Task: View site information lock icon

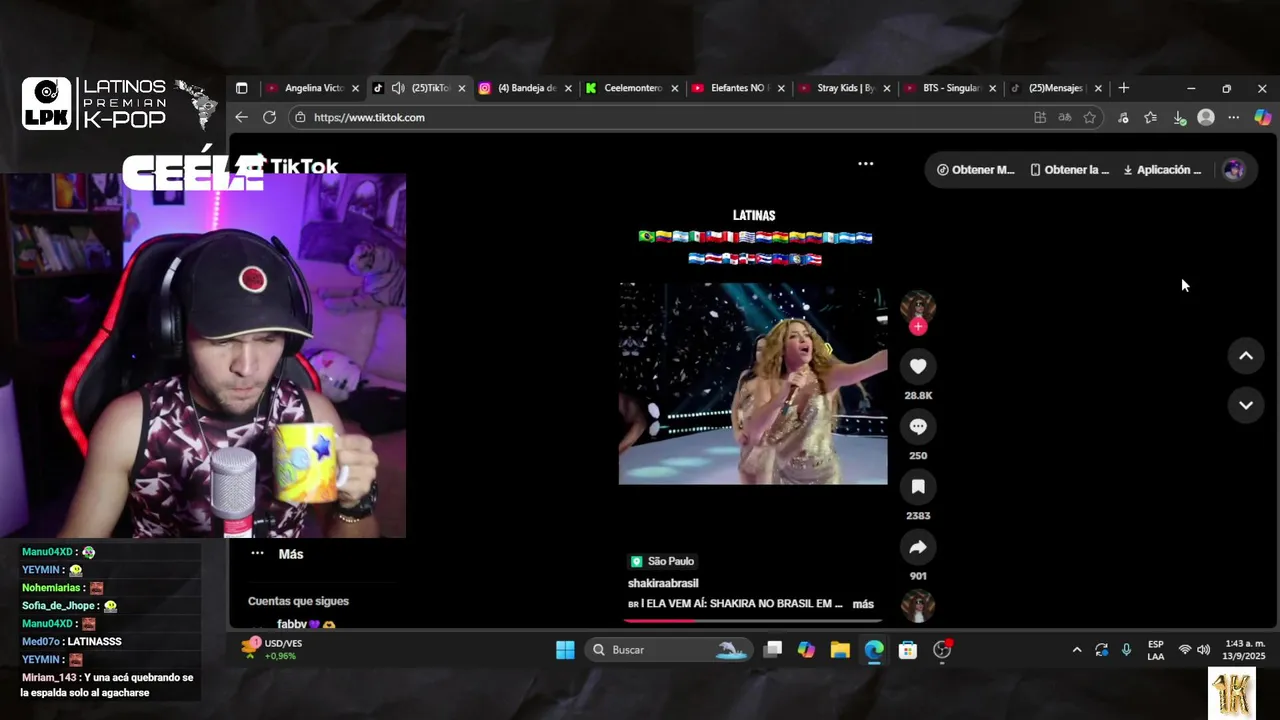Action: [300, 117]
